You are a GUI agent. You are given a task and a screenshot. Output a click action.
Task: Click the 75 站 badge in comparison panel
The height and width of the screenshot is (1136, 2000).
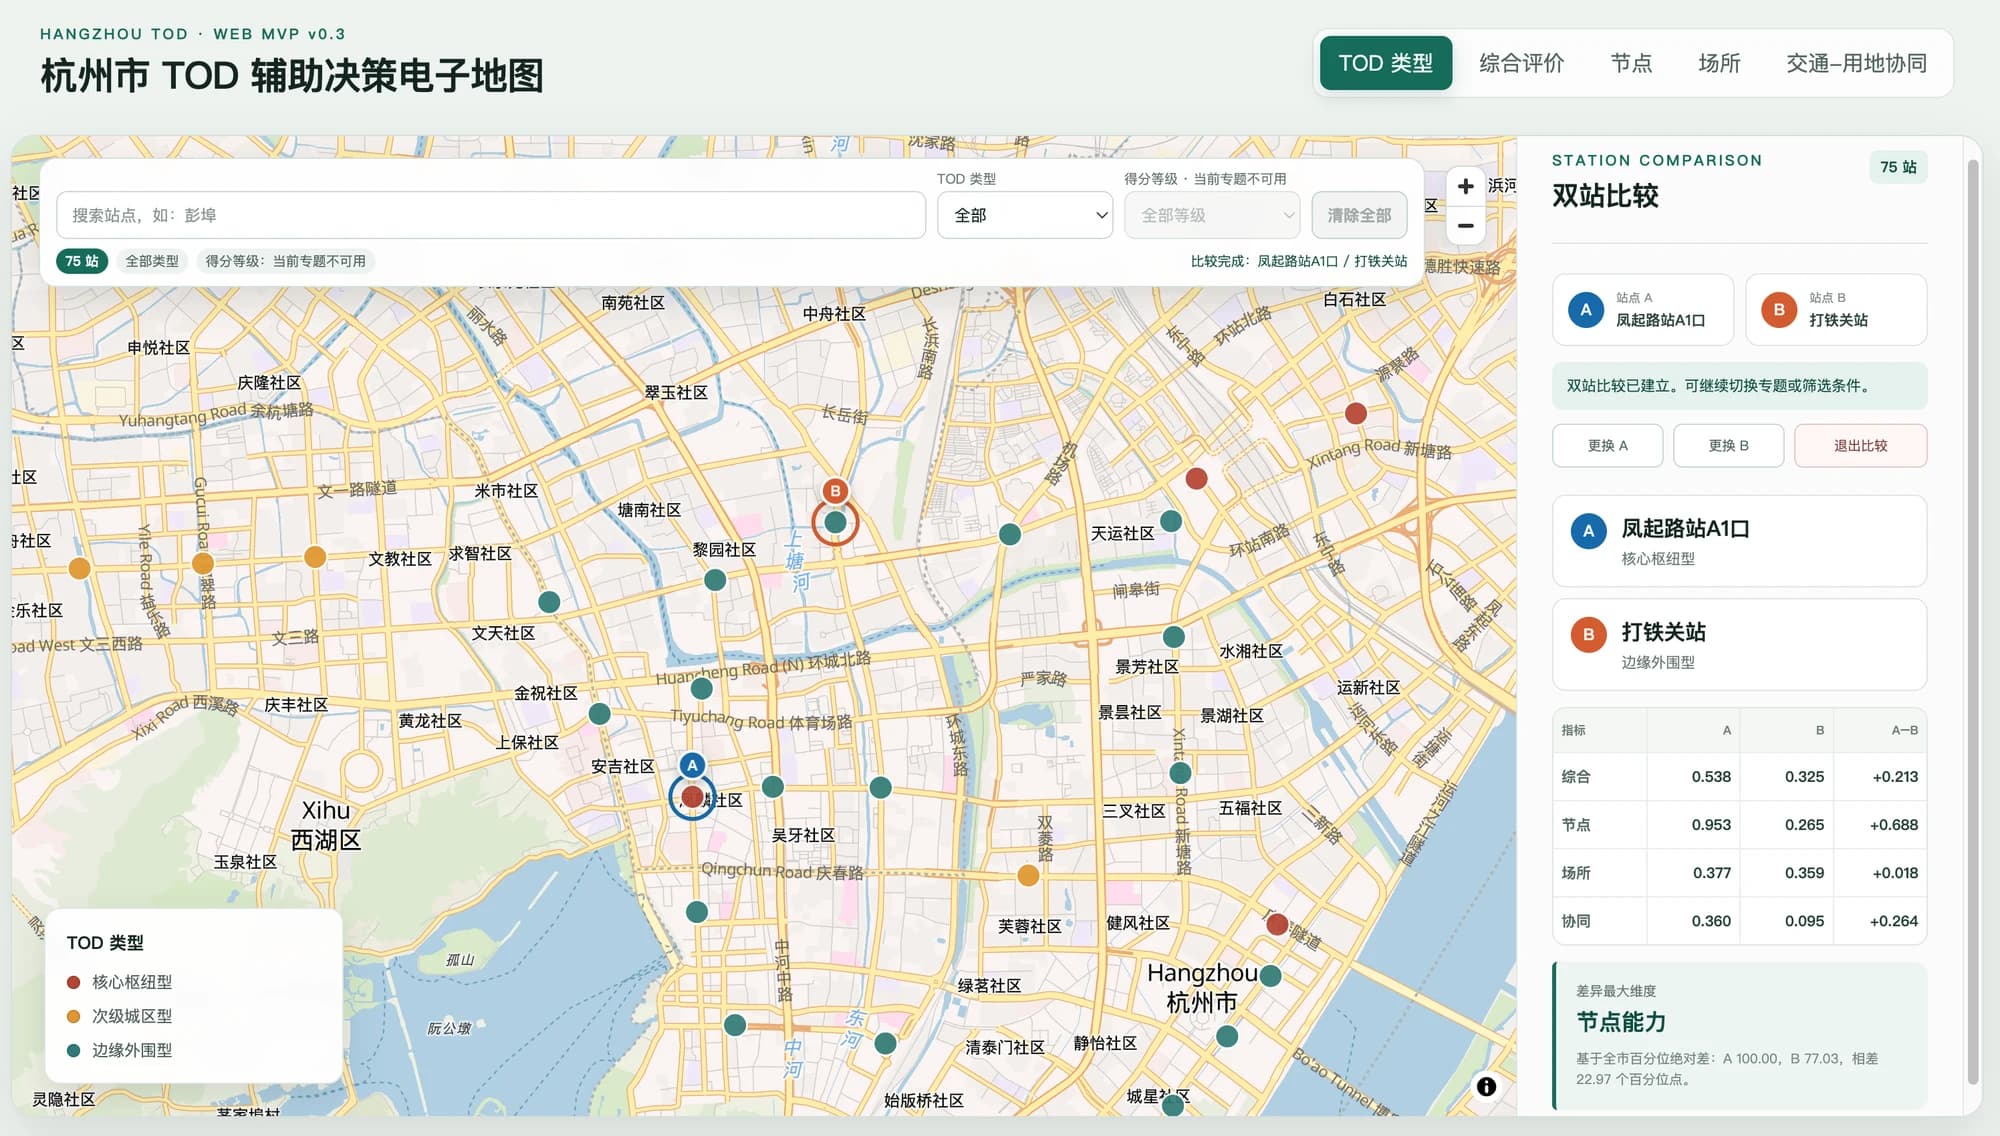click(x=1898, y=167)
